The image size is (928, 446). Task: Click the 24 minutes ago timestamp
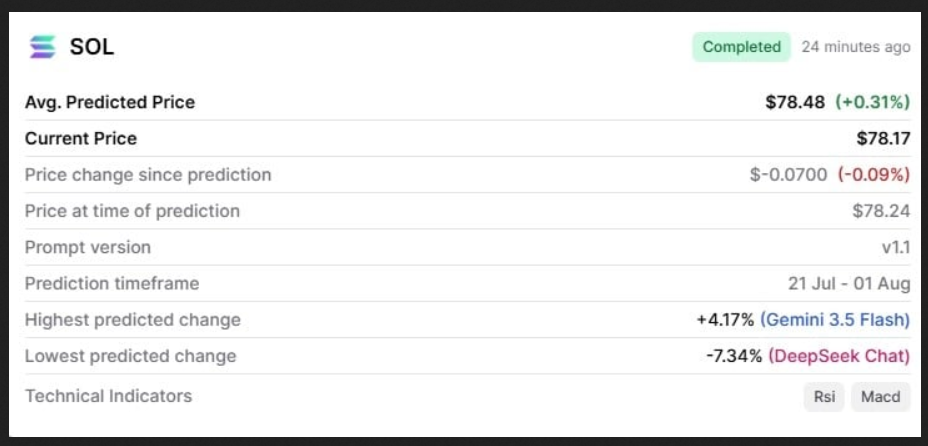[x=856, y=47]
